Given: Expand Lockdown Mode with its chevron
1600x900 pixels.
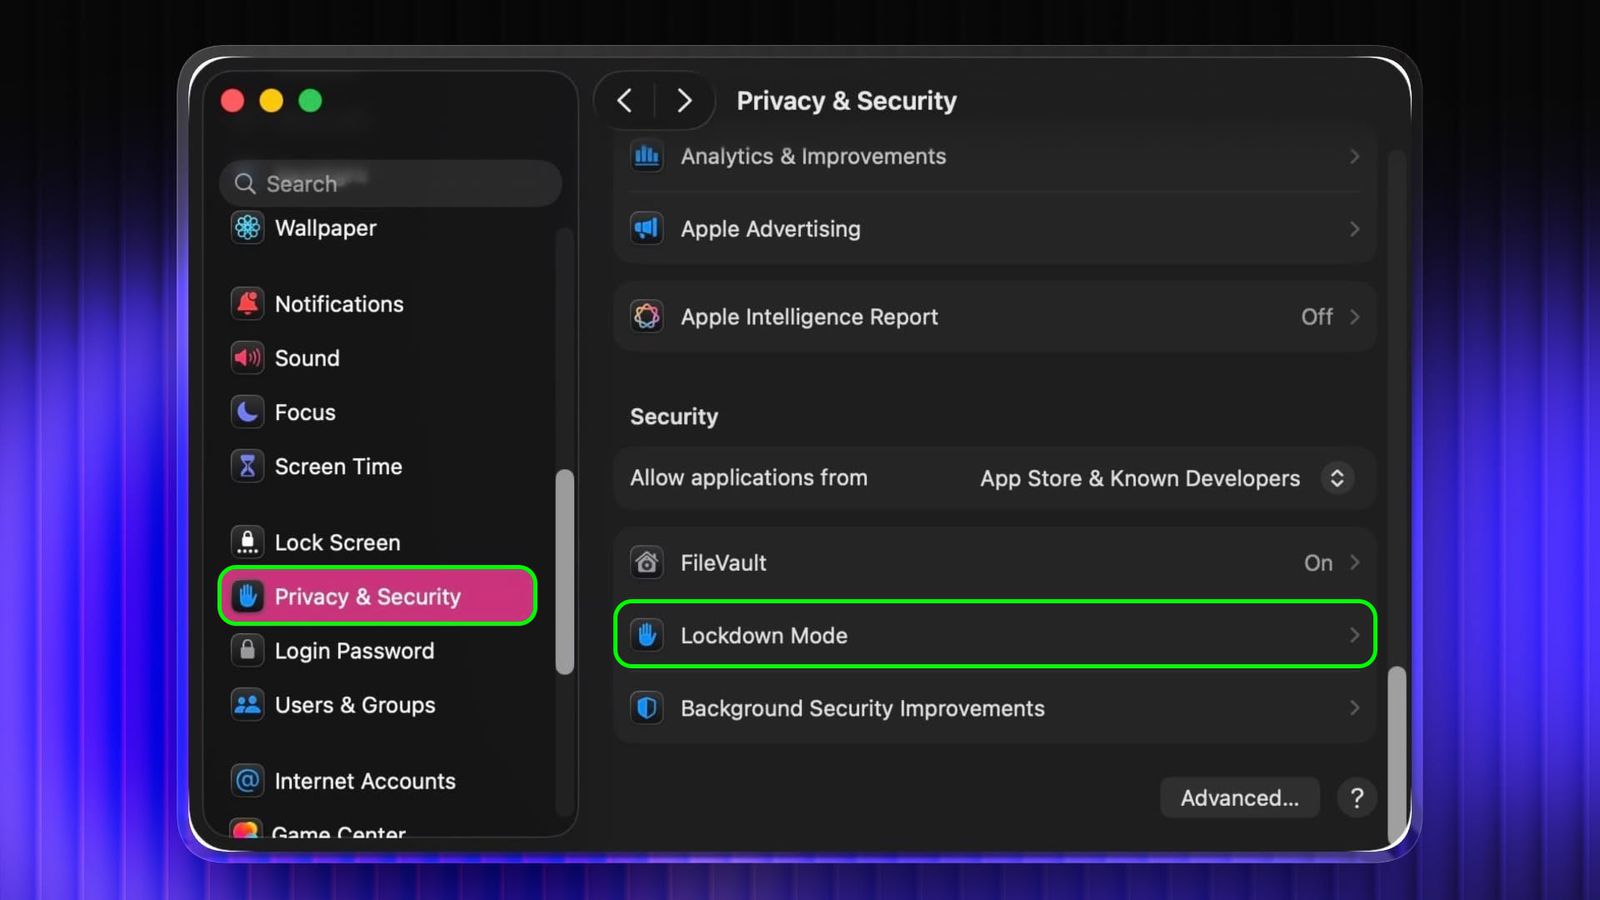Looking at the screenshot, I should coord(1354,635).
